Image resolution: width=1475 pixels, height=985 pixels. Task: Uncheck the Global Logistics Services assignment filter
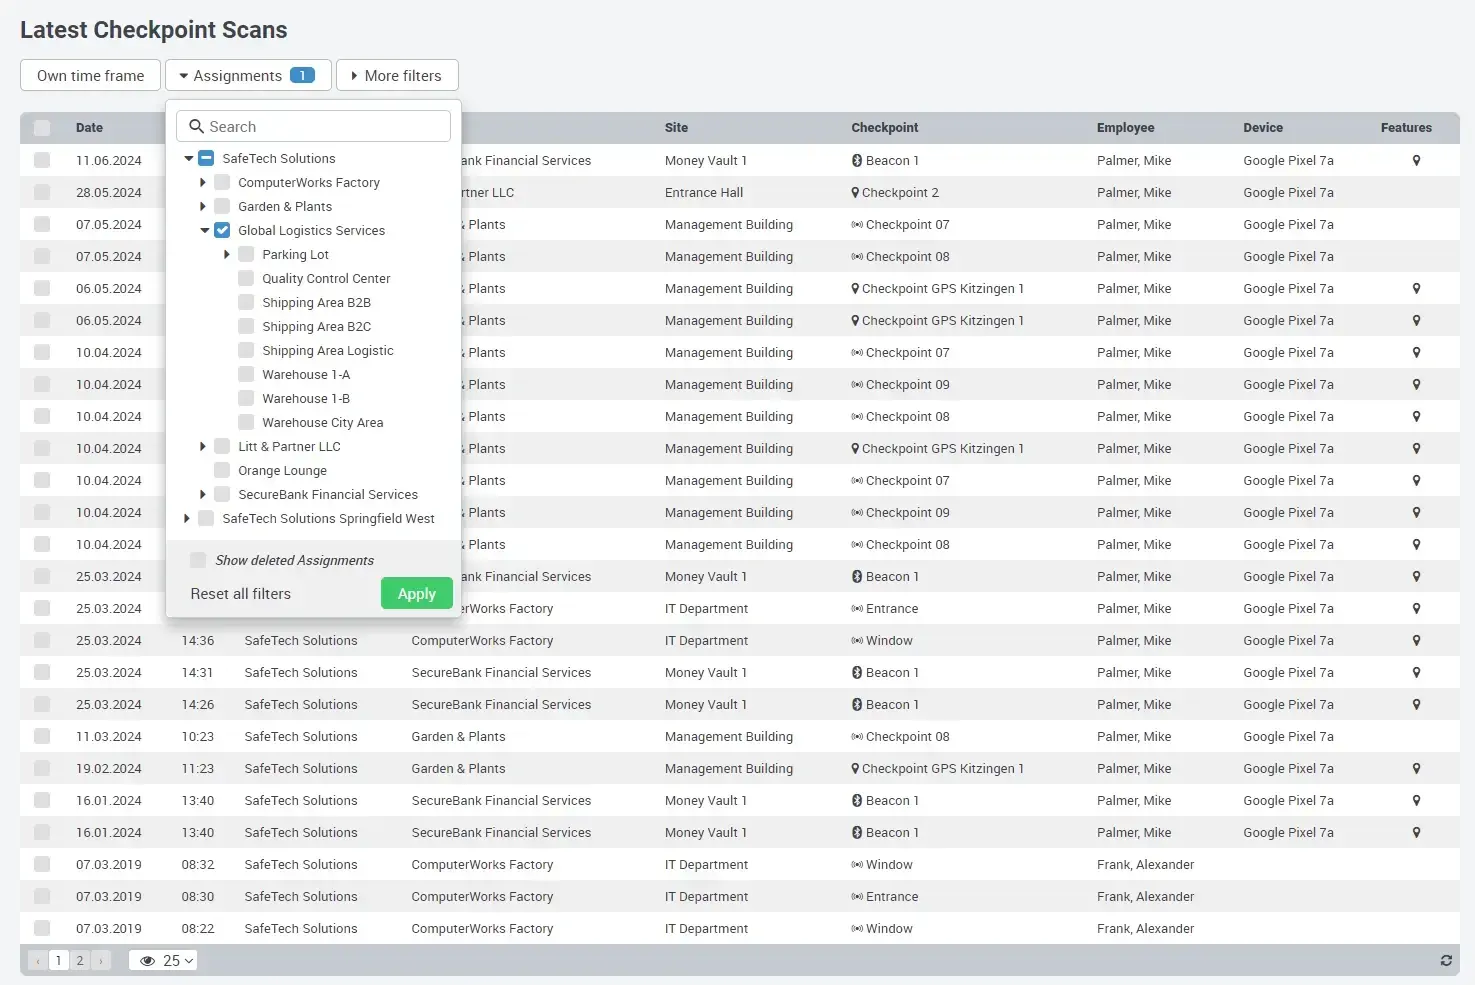pyautogui.click(x=221, y=230)
